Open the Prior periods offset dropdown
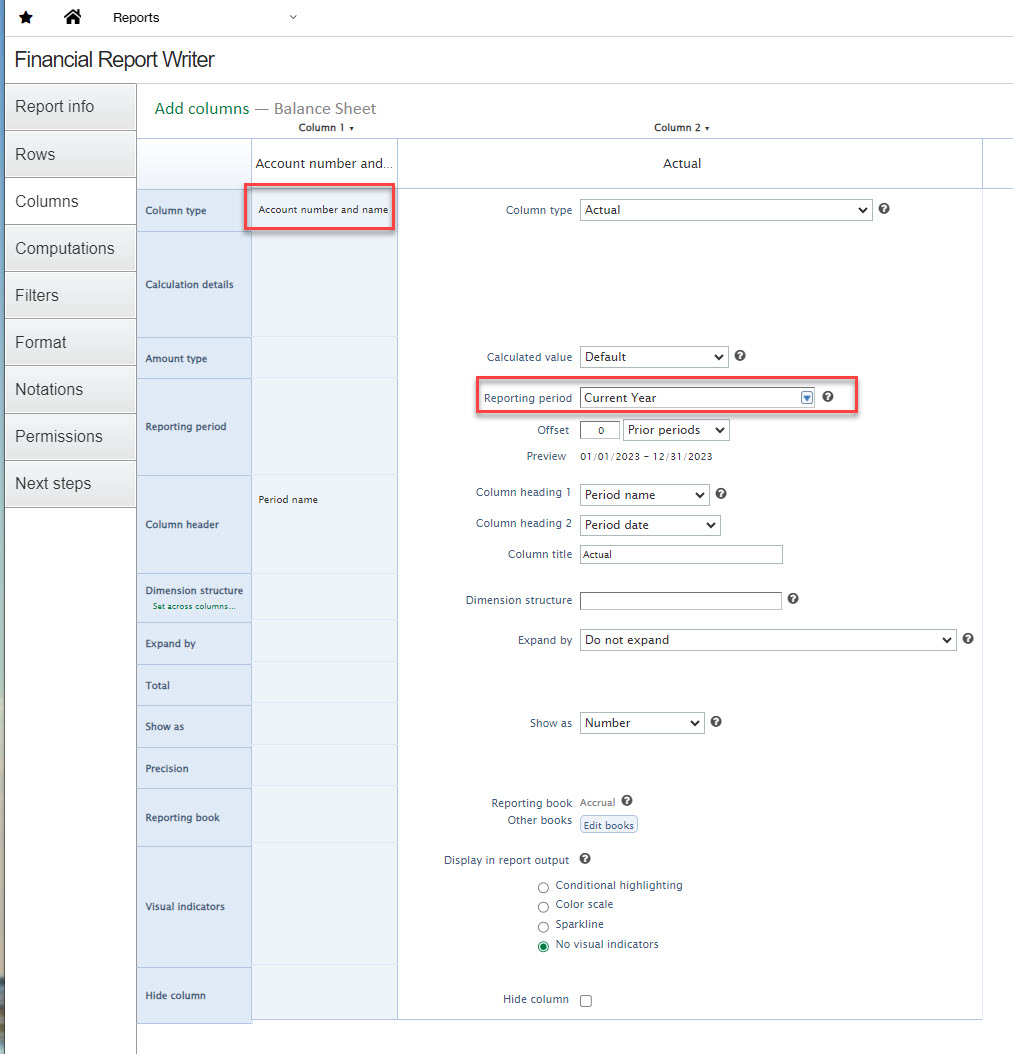 click(676, 430)
